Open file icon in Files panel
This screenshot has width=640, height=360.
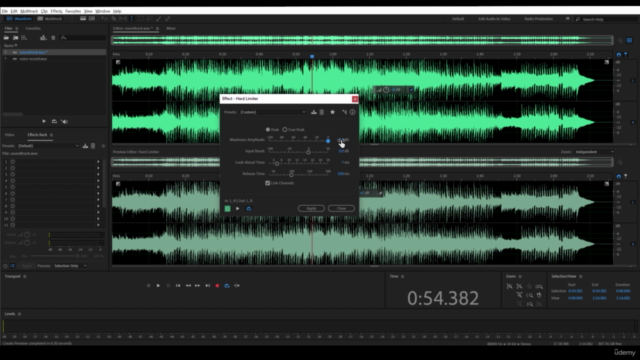[6, 38]
